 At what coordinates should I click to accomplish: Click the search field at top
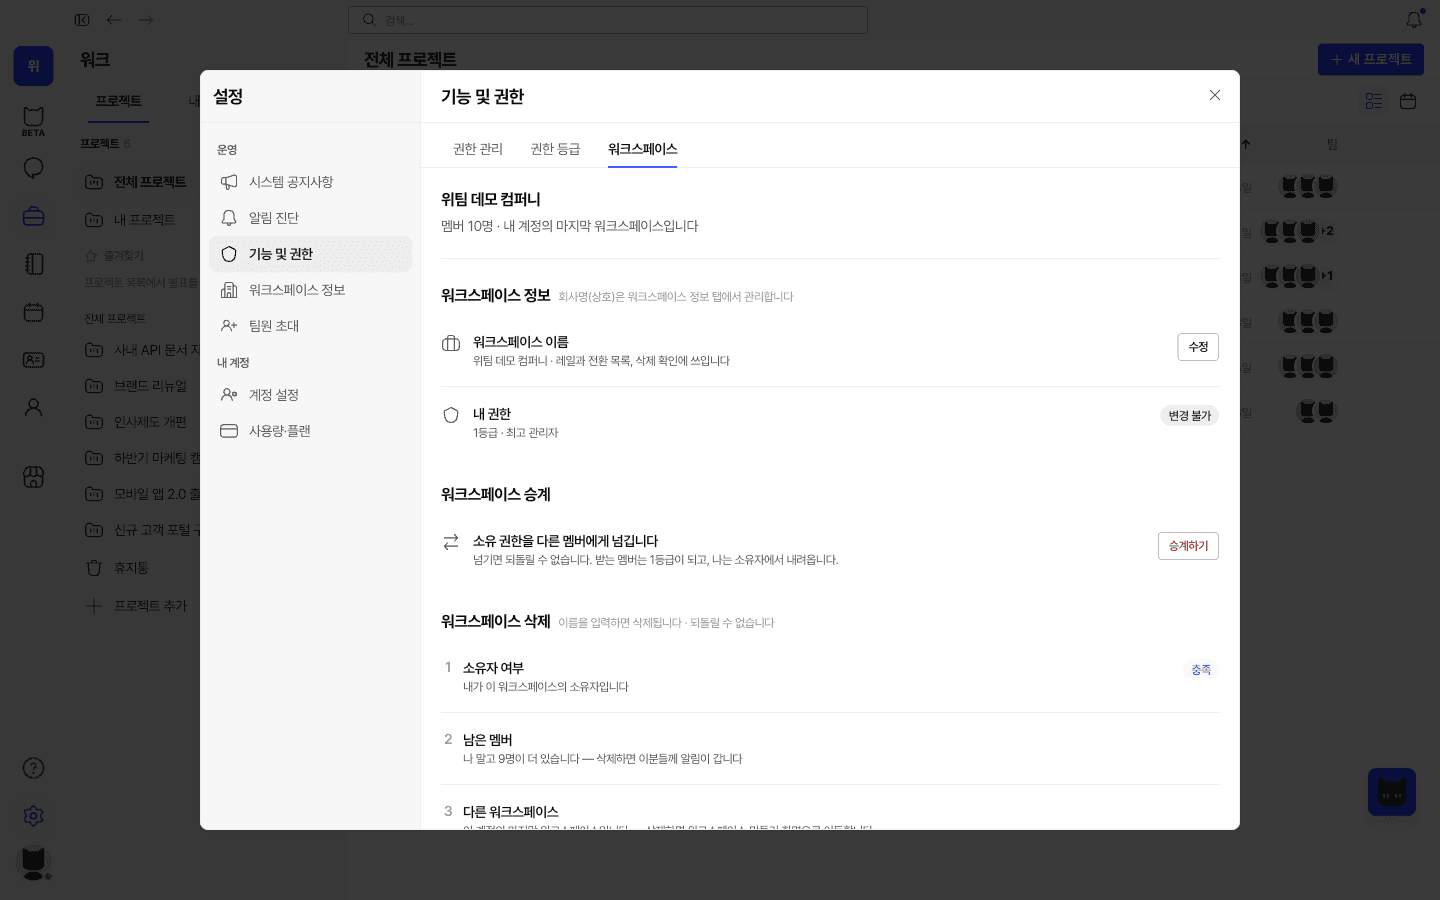point(608,20)
